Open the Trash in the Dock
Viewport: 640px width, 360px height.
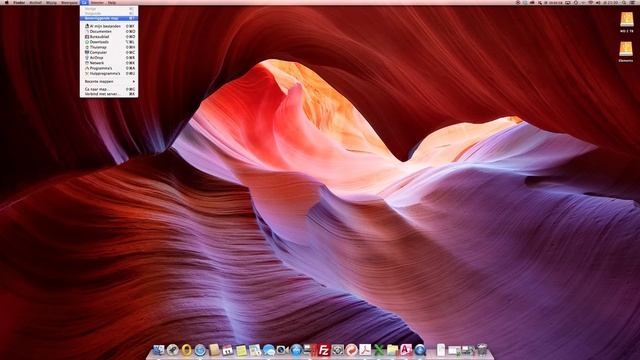[x=482, y=349]
